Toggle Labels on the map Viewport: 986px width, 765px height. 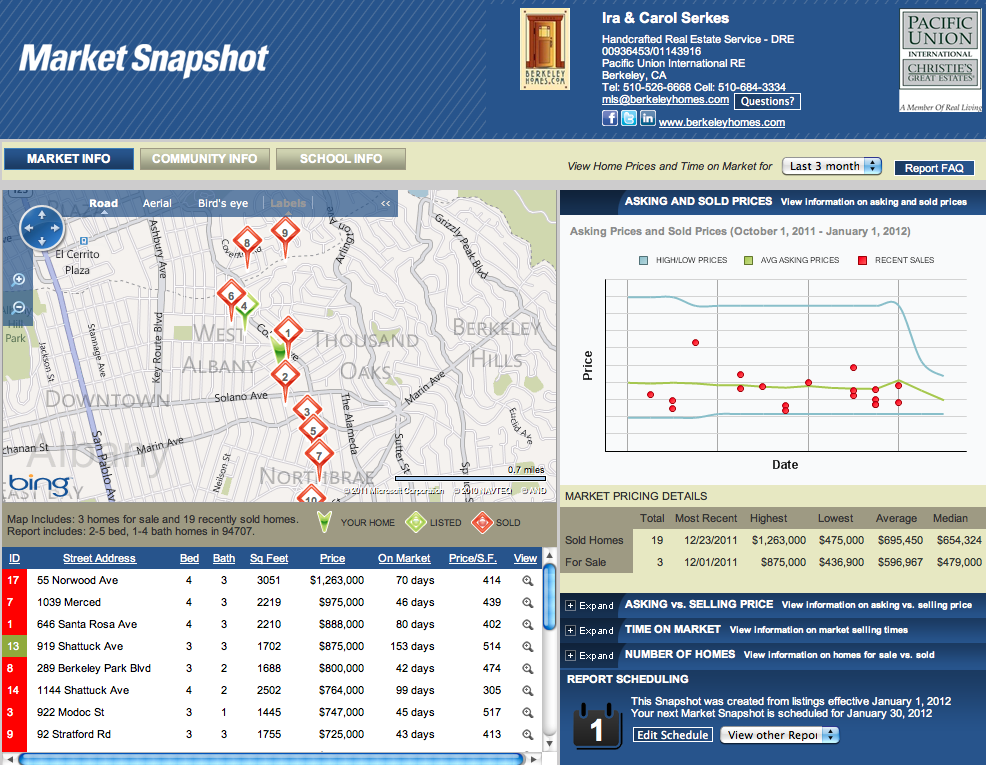287,202
